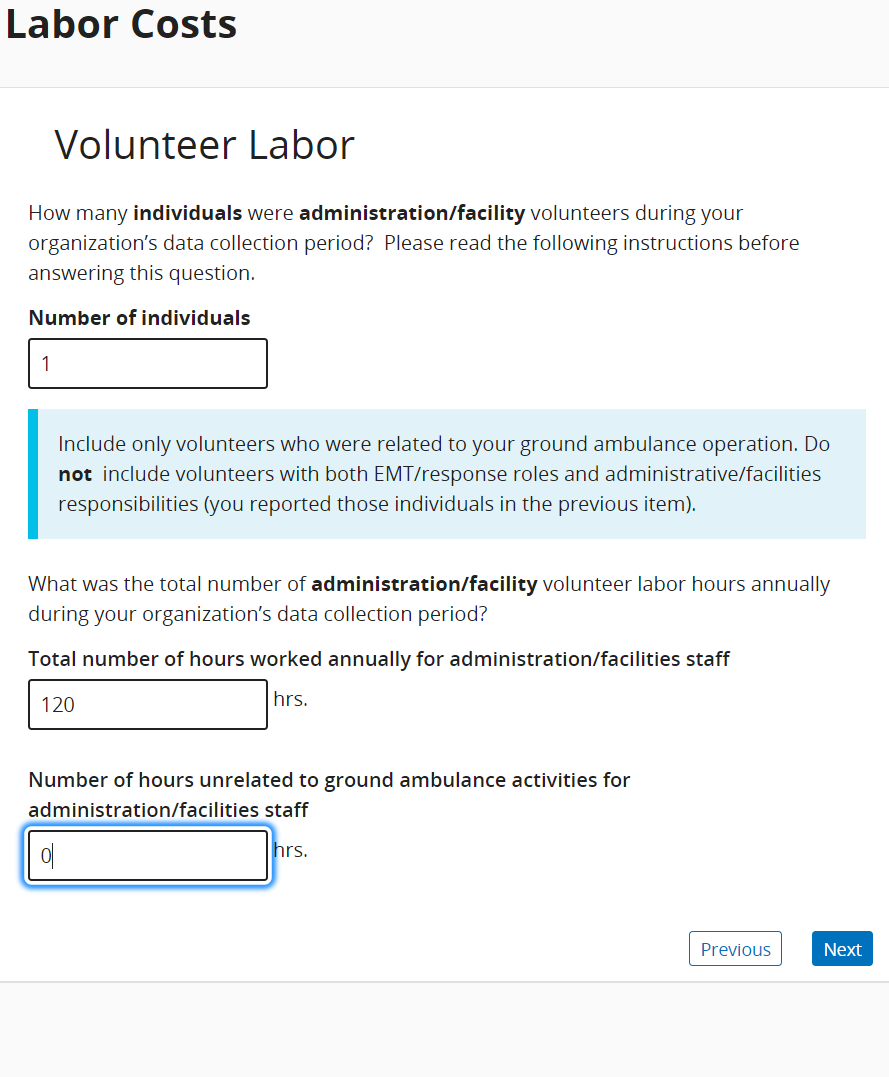The image size is (889, 1077).
Task: Click the "What was the total number" question text
Action: [428, 598]
